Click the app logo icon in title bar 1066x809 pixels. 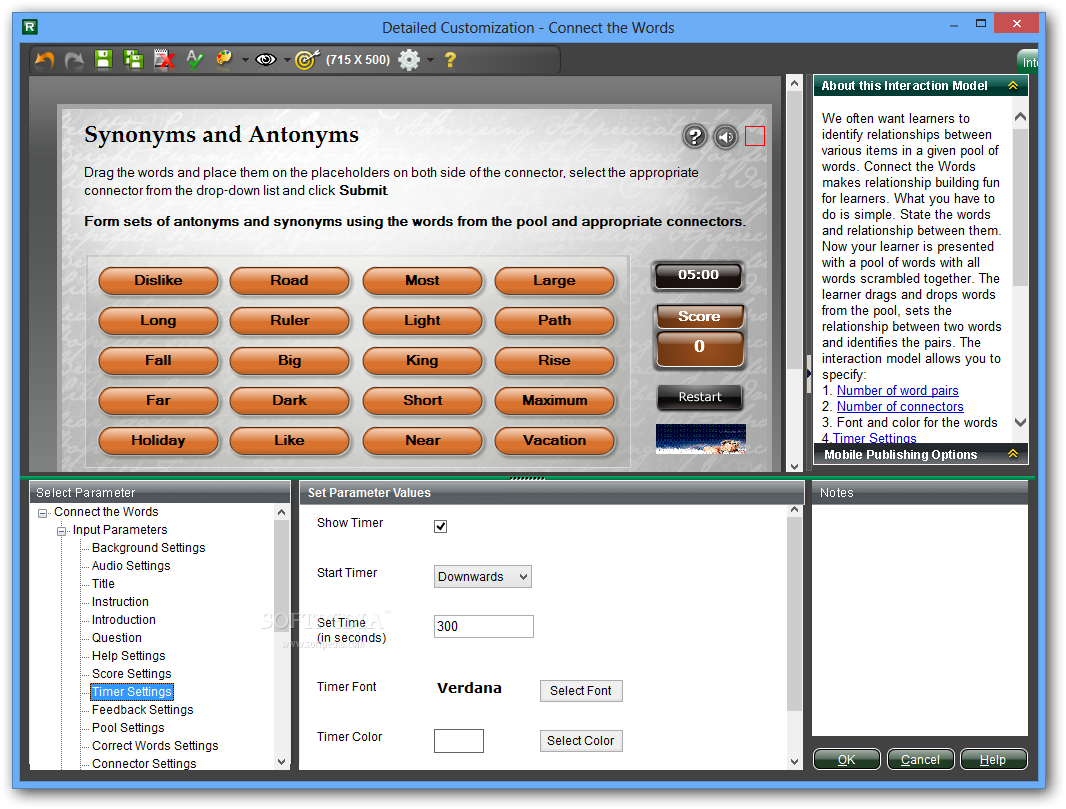click(x=29, y=27)
